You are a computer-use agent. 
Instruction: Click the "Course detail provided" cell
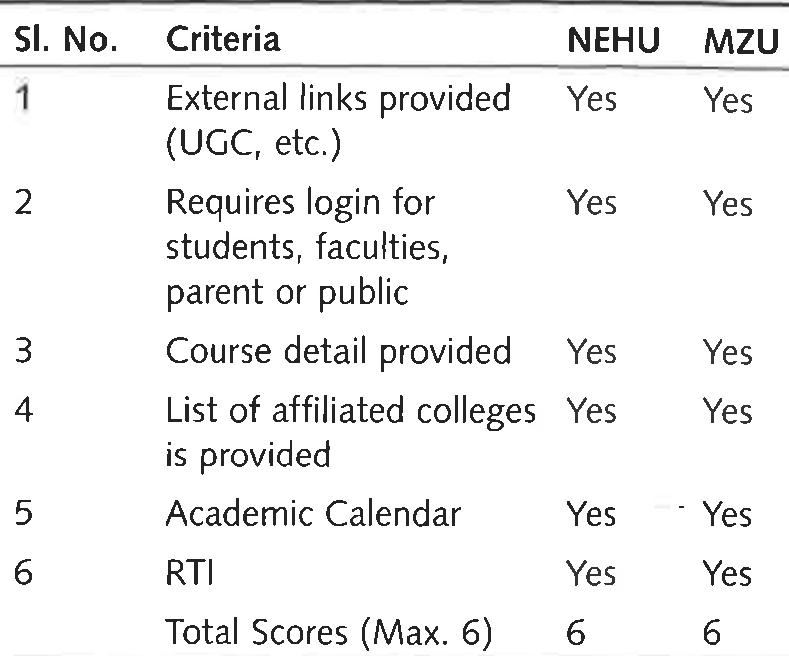click(338, 352)
